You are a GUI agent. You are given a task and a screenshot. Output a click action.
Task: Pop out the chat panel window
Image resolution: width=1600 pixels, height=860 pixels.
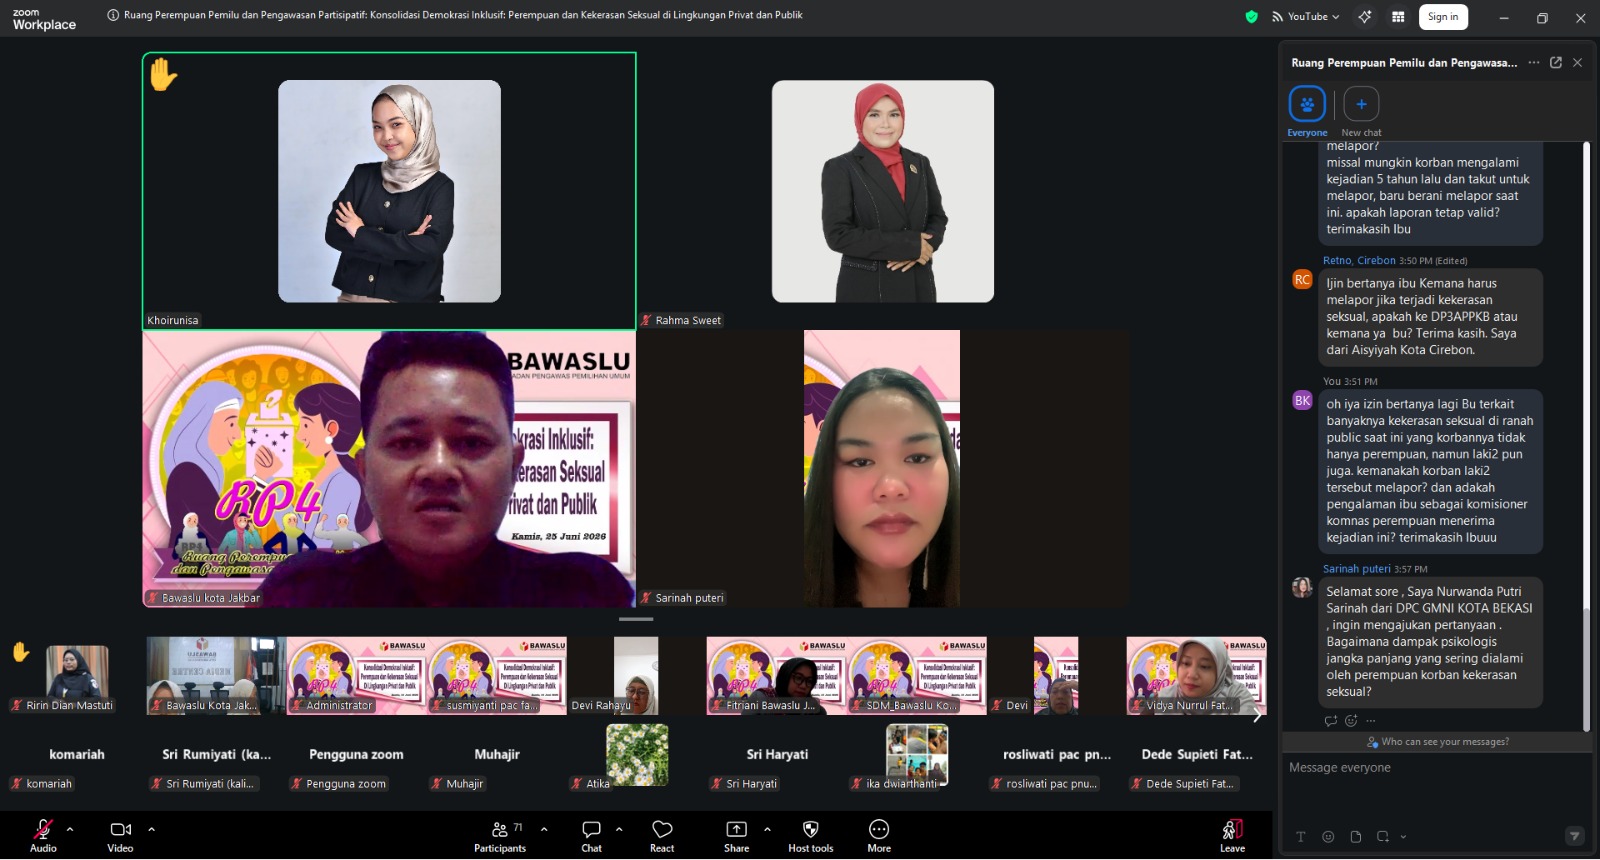1556,62
